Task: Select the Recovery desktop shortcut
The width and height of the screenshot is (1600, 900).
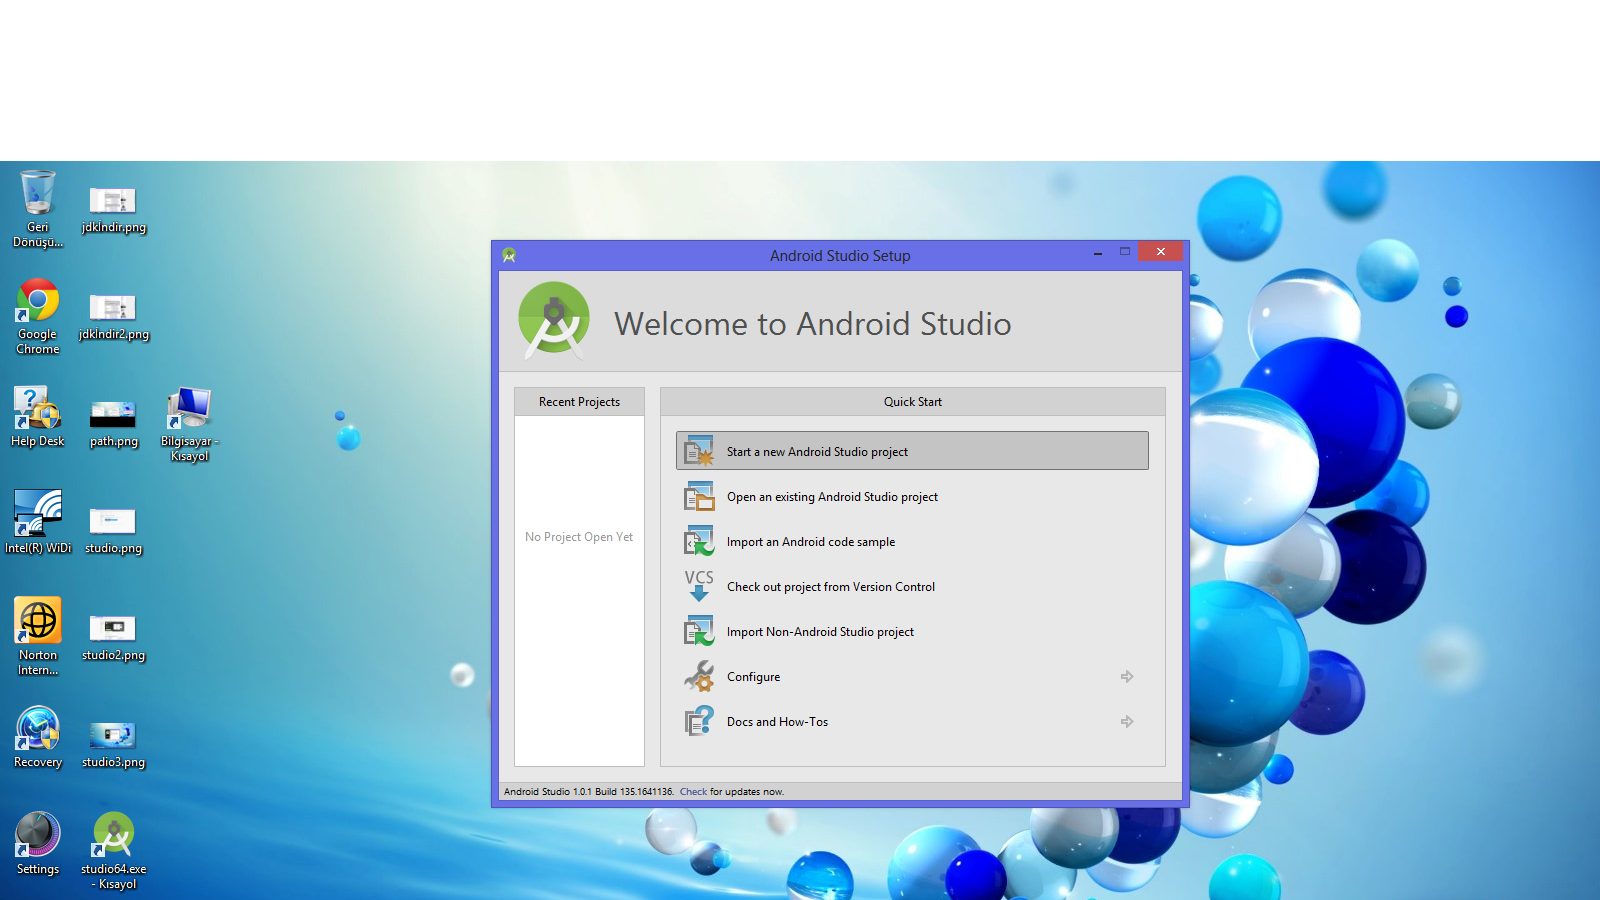Action: click(38, 737)
